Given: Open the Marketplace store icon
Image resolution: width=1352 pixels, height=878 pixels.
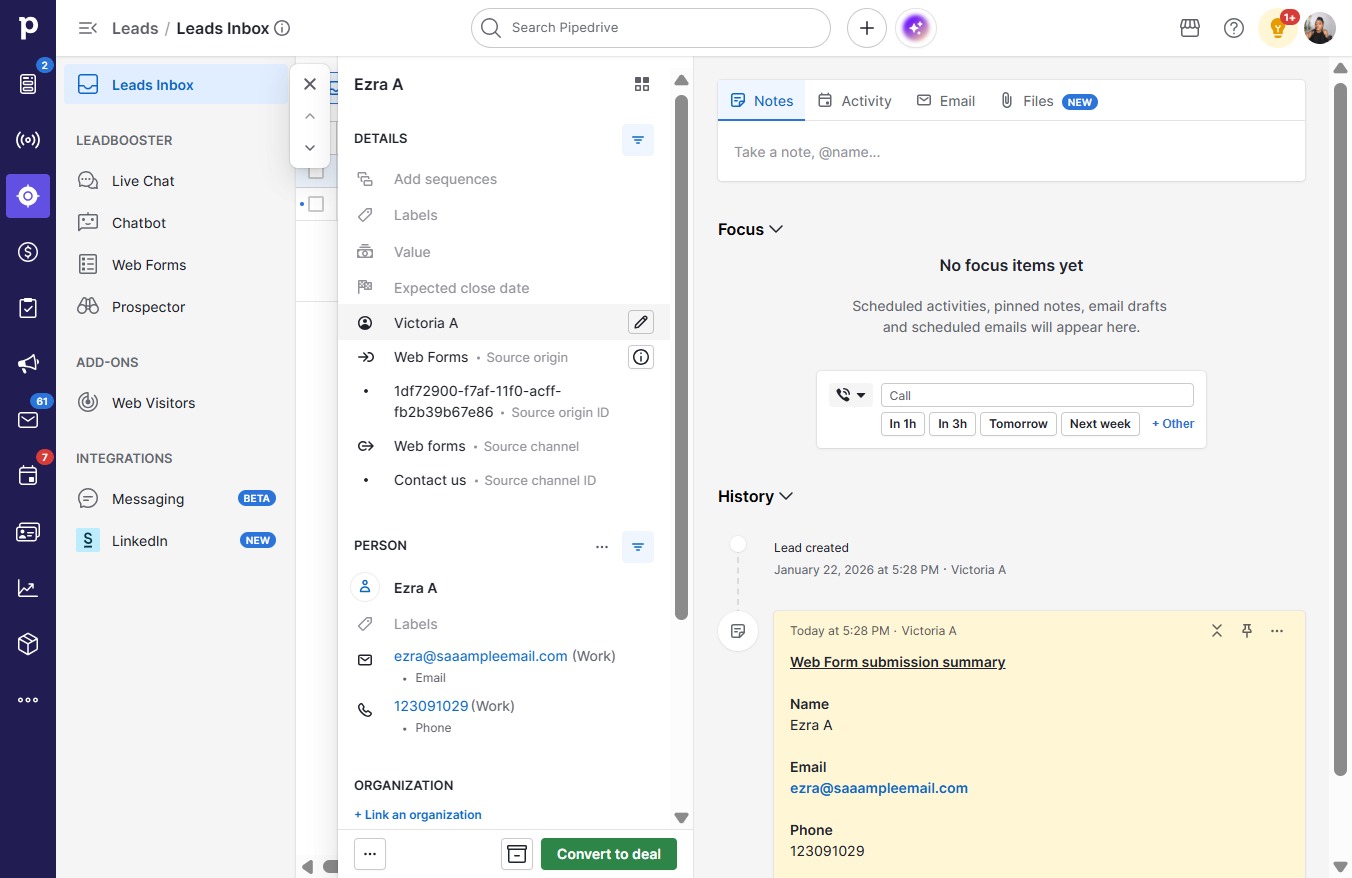Looking at the screenshot, I should [x=1190, y=28].
